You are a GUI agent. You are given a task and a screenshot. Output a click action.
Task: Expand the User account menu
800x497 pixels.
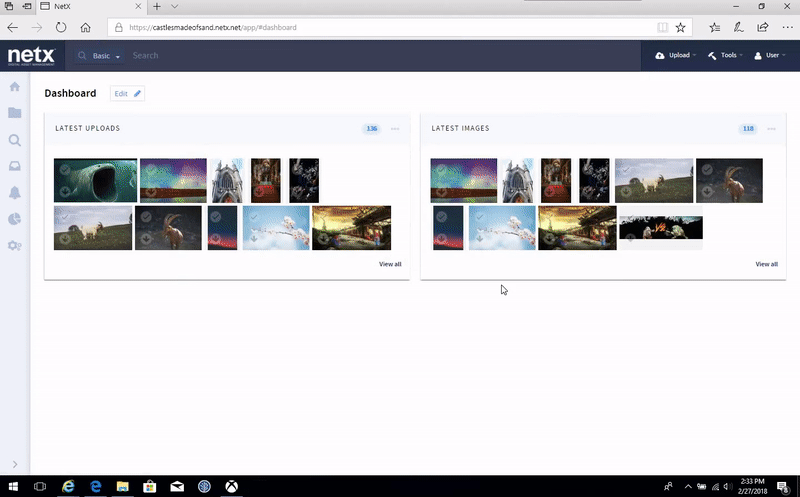click(771, 56)
